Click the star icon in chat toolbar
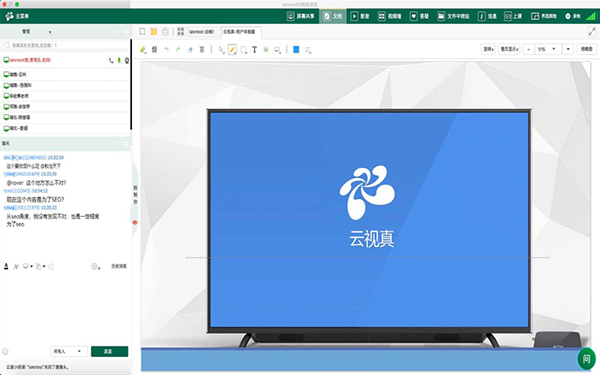Image resolution: width=600 pixels, height=375 pixels. click(51, 266)
